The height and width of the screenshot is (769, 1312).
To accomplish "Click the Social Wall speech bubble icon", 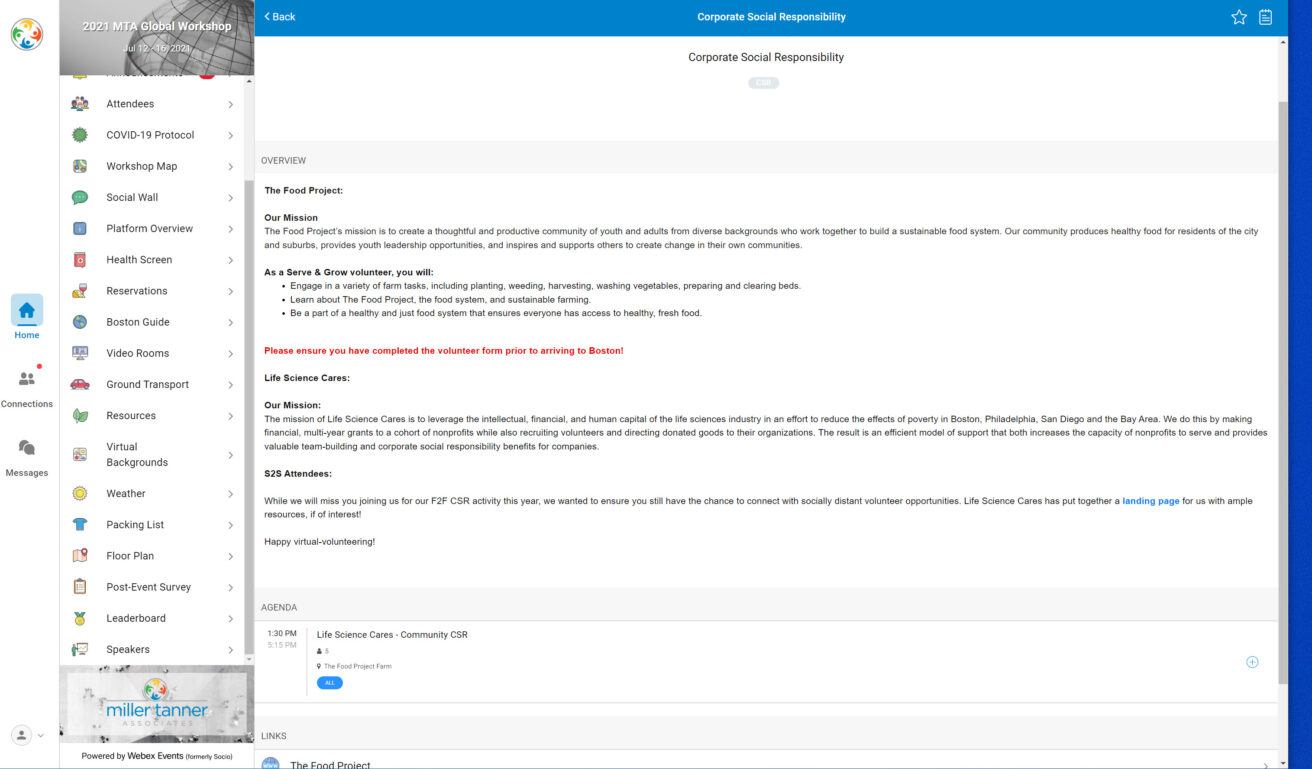I will (x=80, y=197).
